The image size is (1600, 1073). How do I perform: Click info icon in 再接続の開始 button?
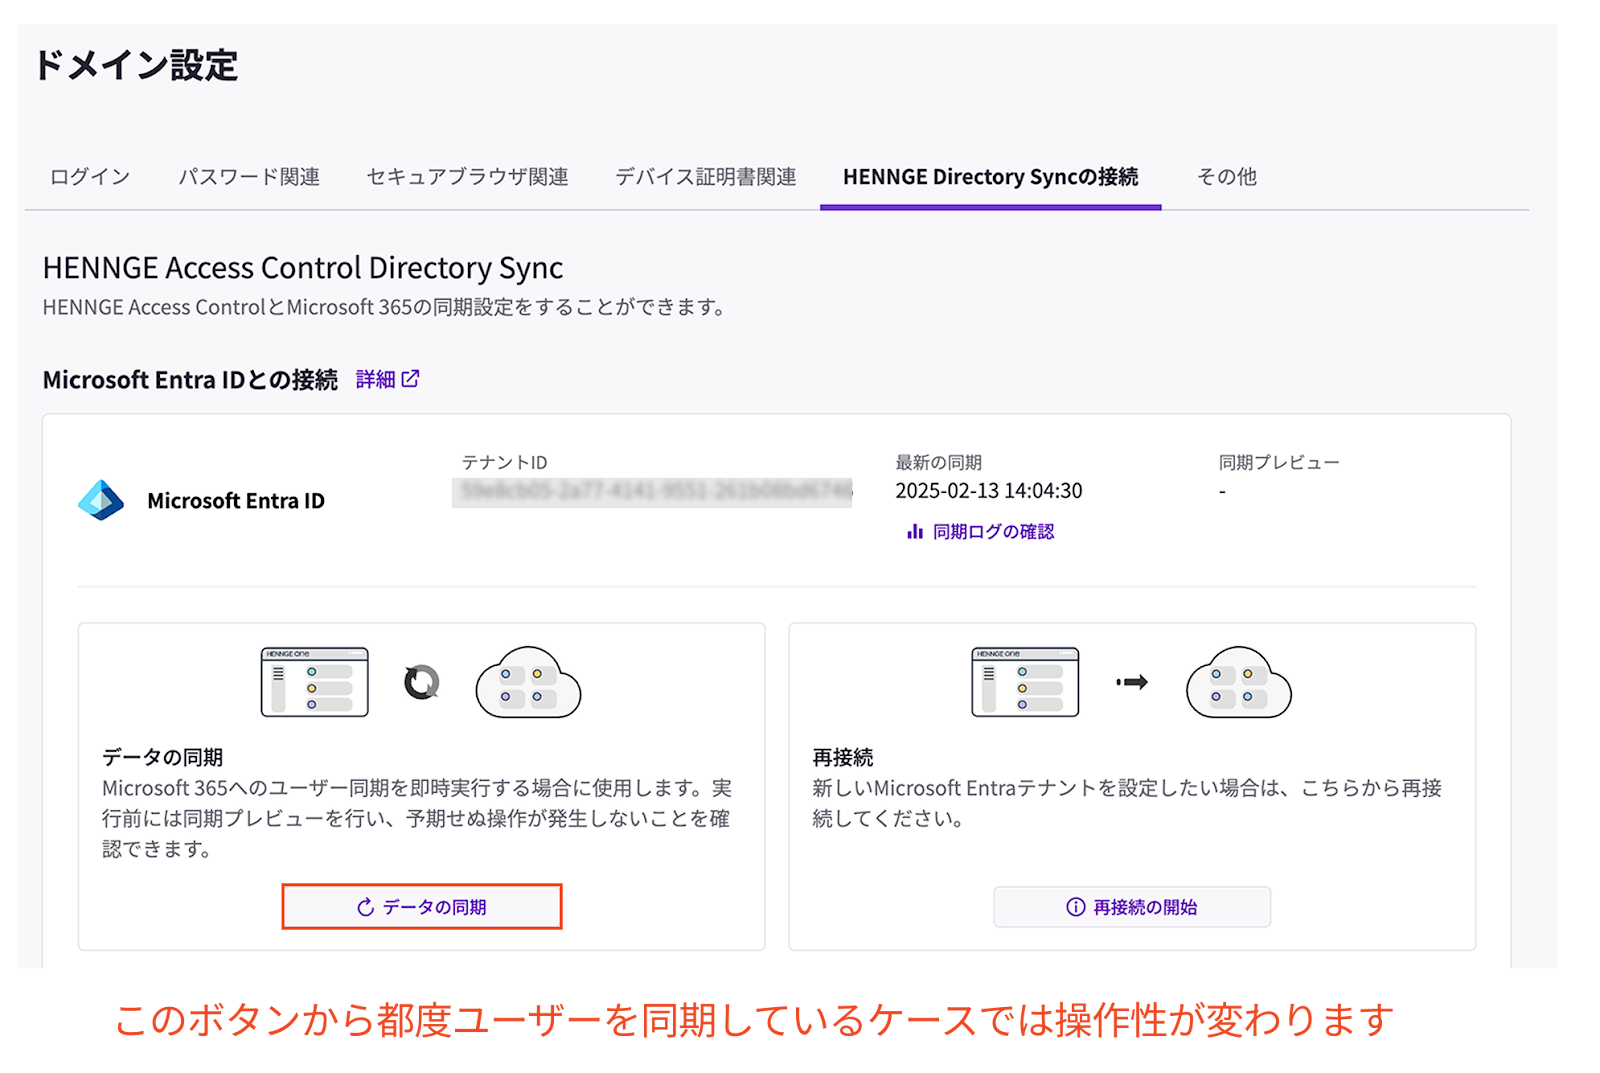[x=1075, y=907]
